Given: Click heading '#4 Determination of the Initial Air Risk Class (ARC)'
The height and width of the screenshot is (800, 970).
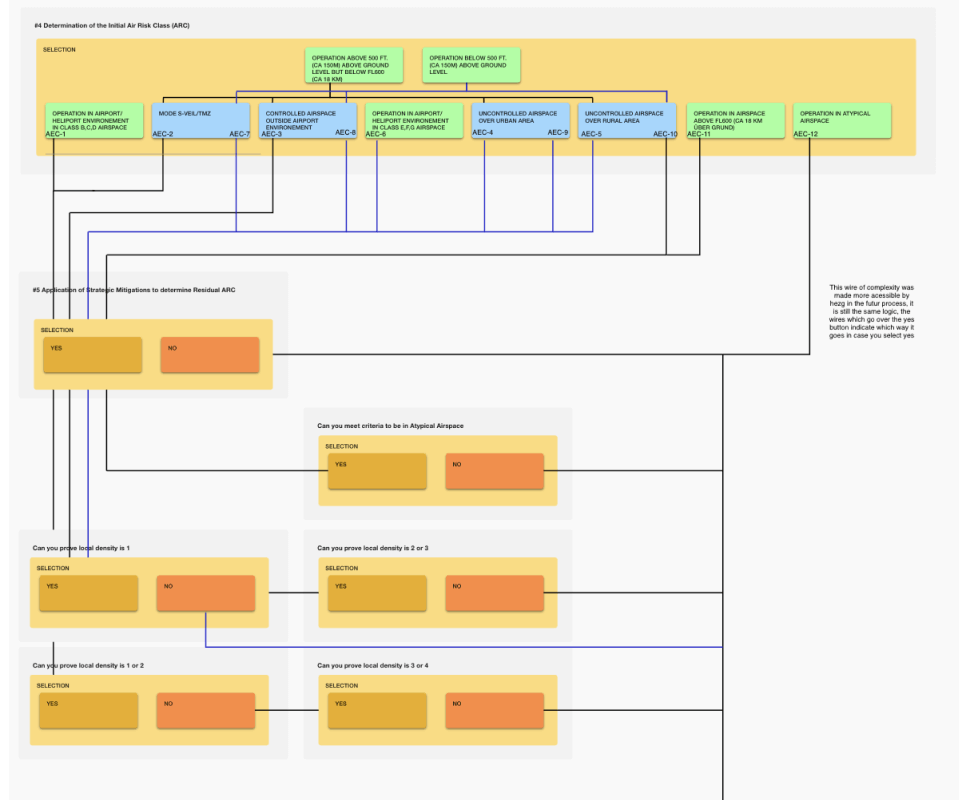Looking at the screenshot, I should click(x=112, y=25).
